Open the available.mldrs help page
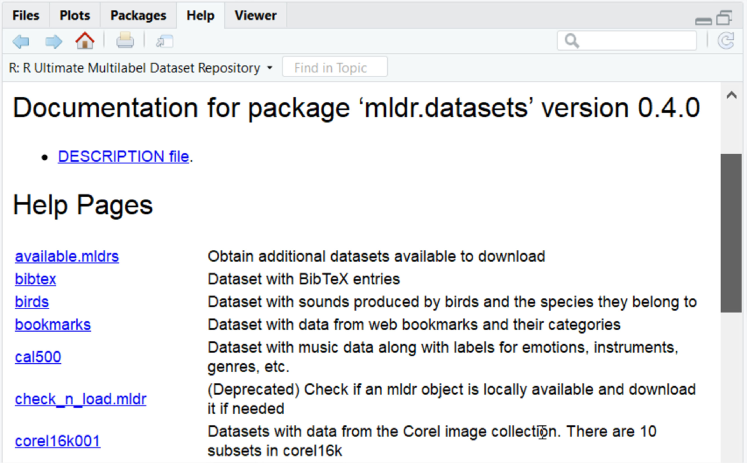 (x=66, y=257)
